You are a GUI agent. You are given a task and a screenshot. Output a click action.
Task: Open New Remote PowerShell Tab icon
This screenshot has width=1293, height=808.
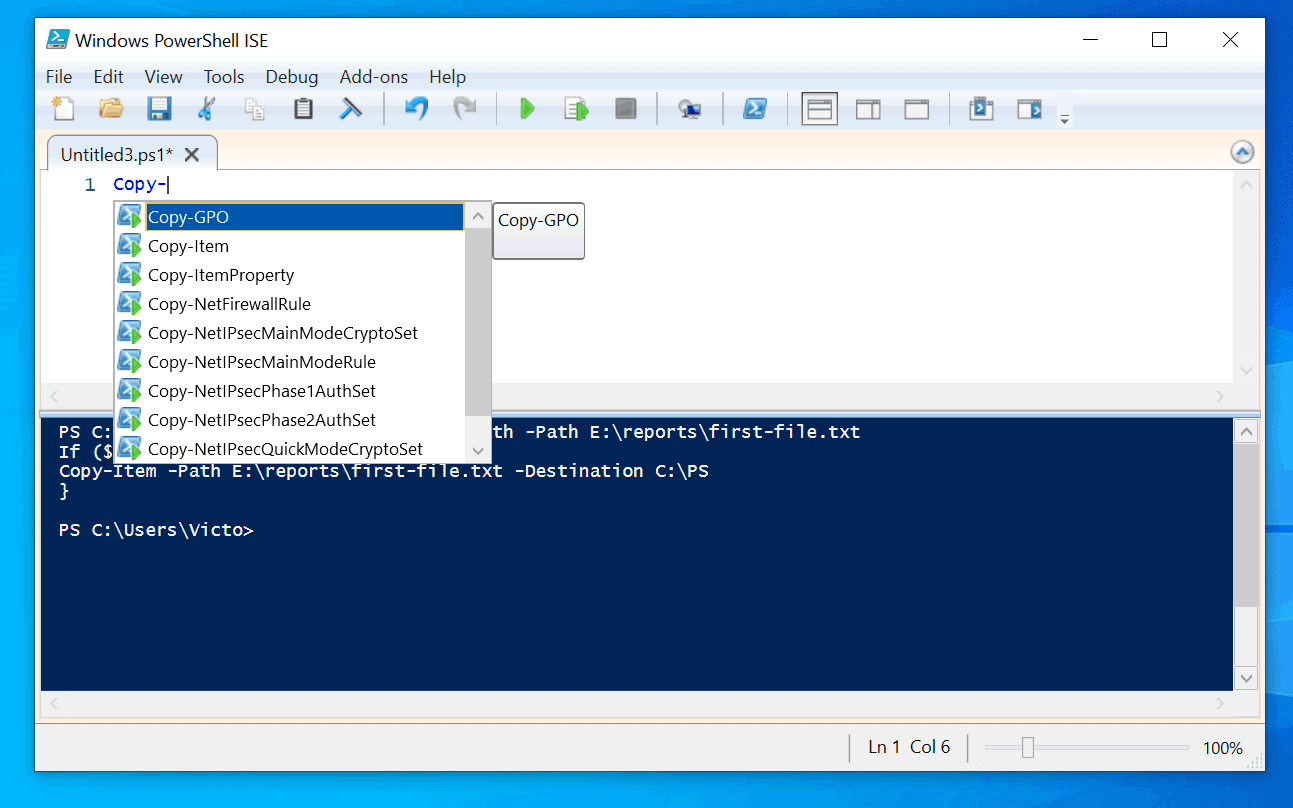[689, 108]
